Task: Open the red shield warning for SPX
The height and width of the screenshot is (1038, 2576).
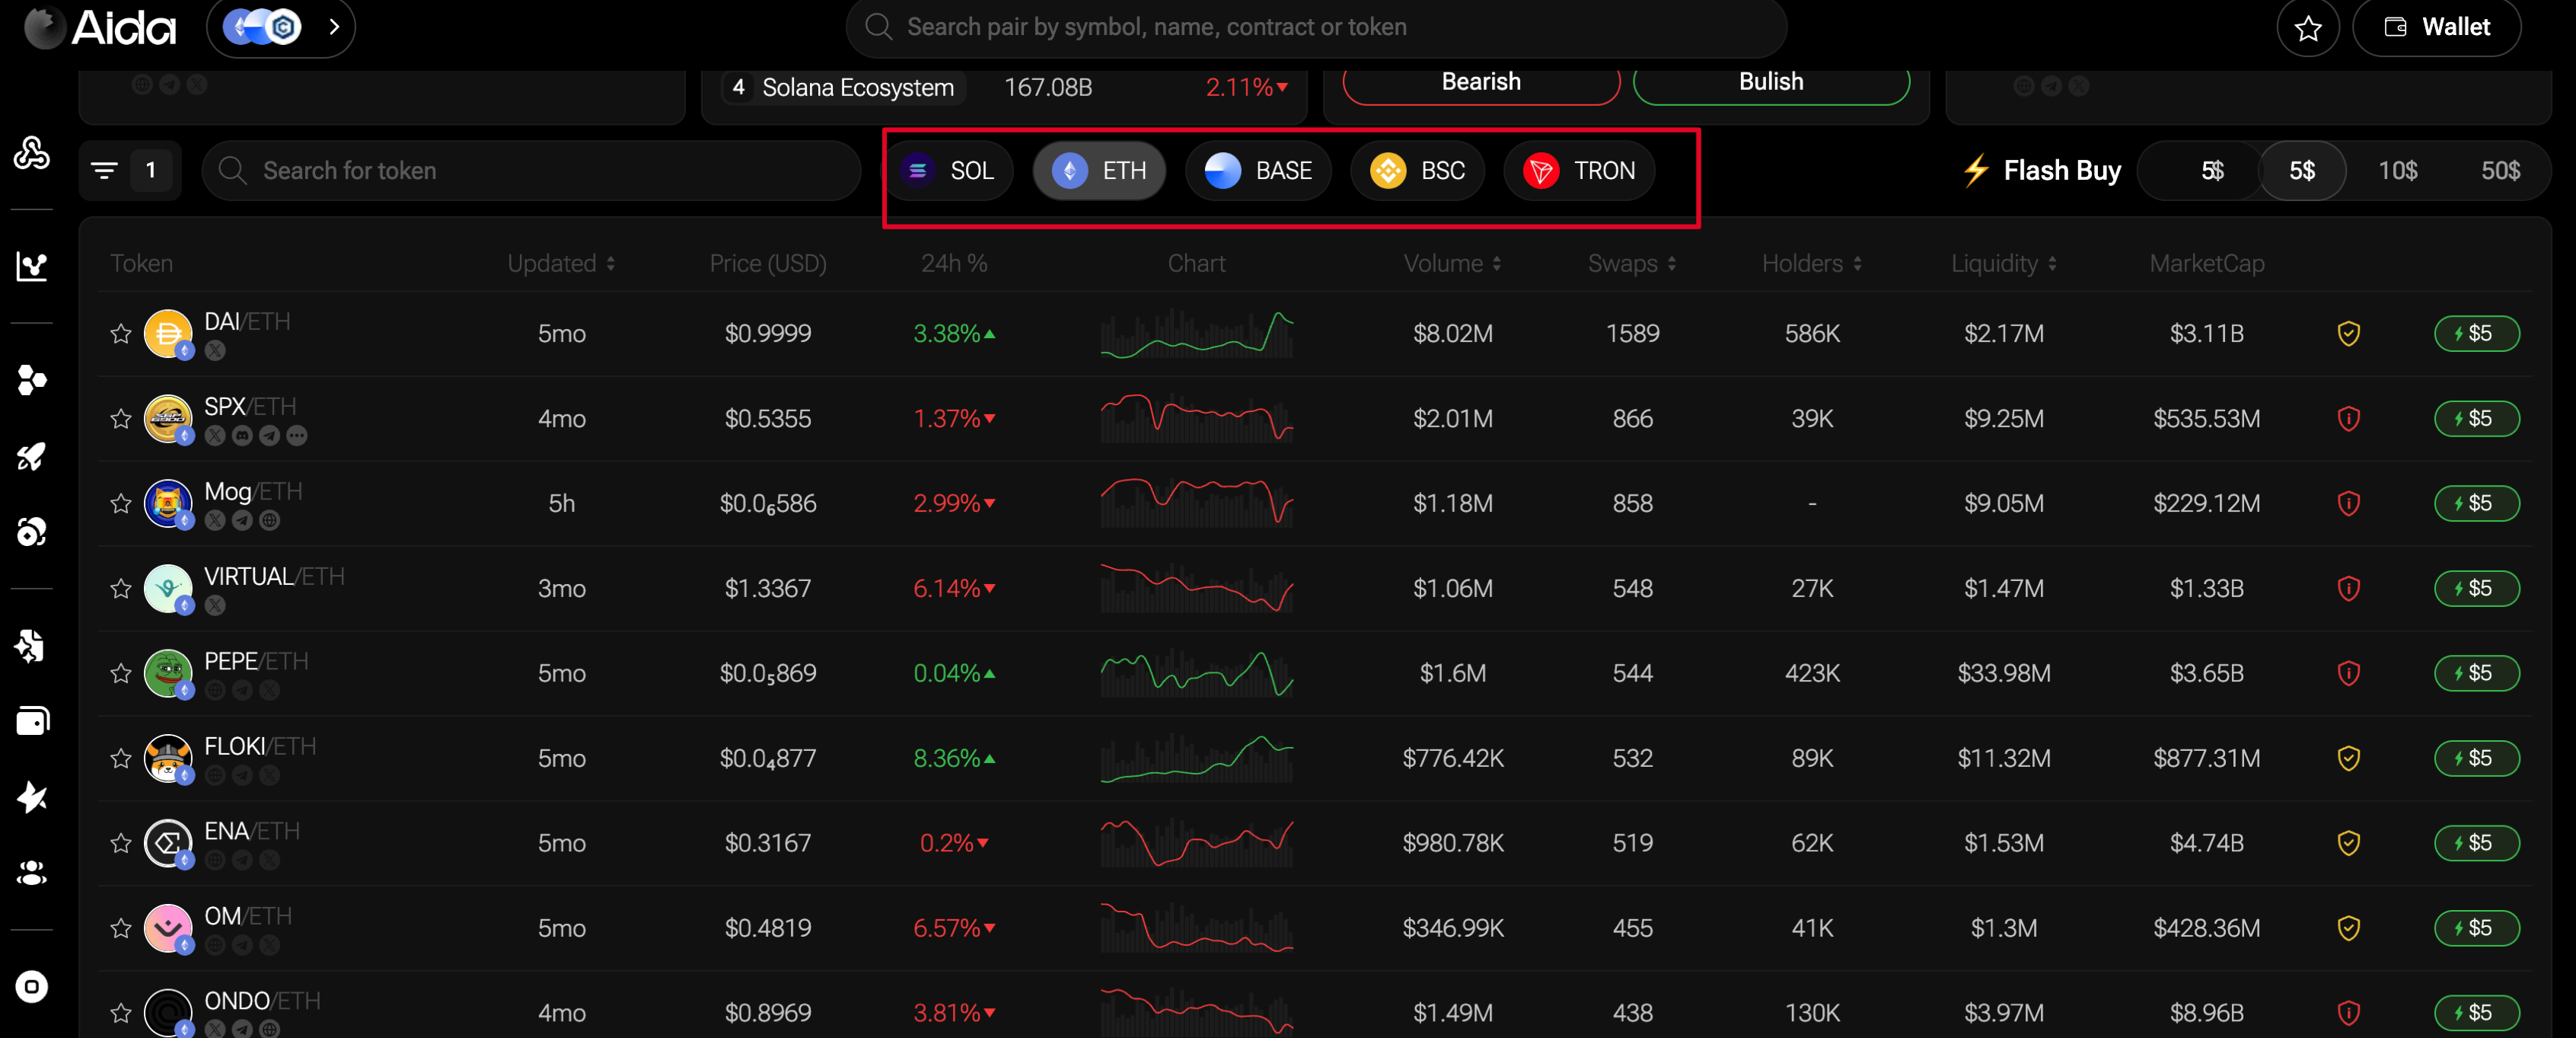Action: (2348, 418)
